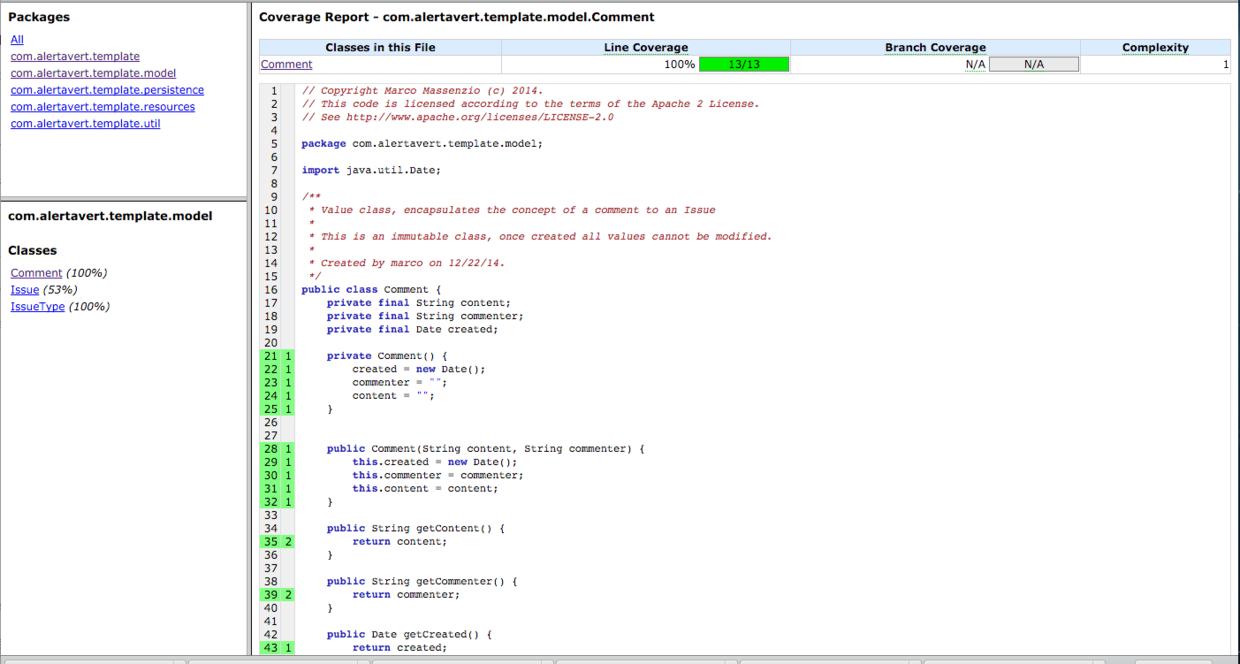
Task: View the IssueType class coverage
Action: (37, 307)
